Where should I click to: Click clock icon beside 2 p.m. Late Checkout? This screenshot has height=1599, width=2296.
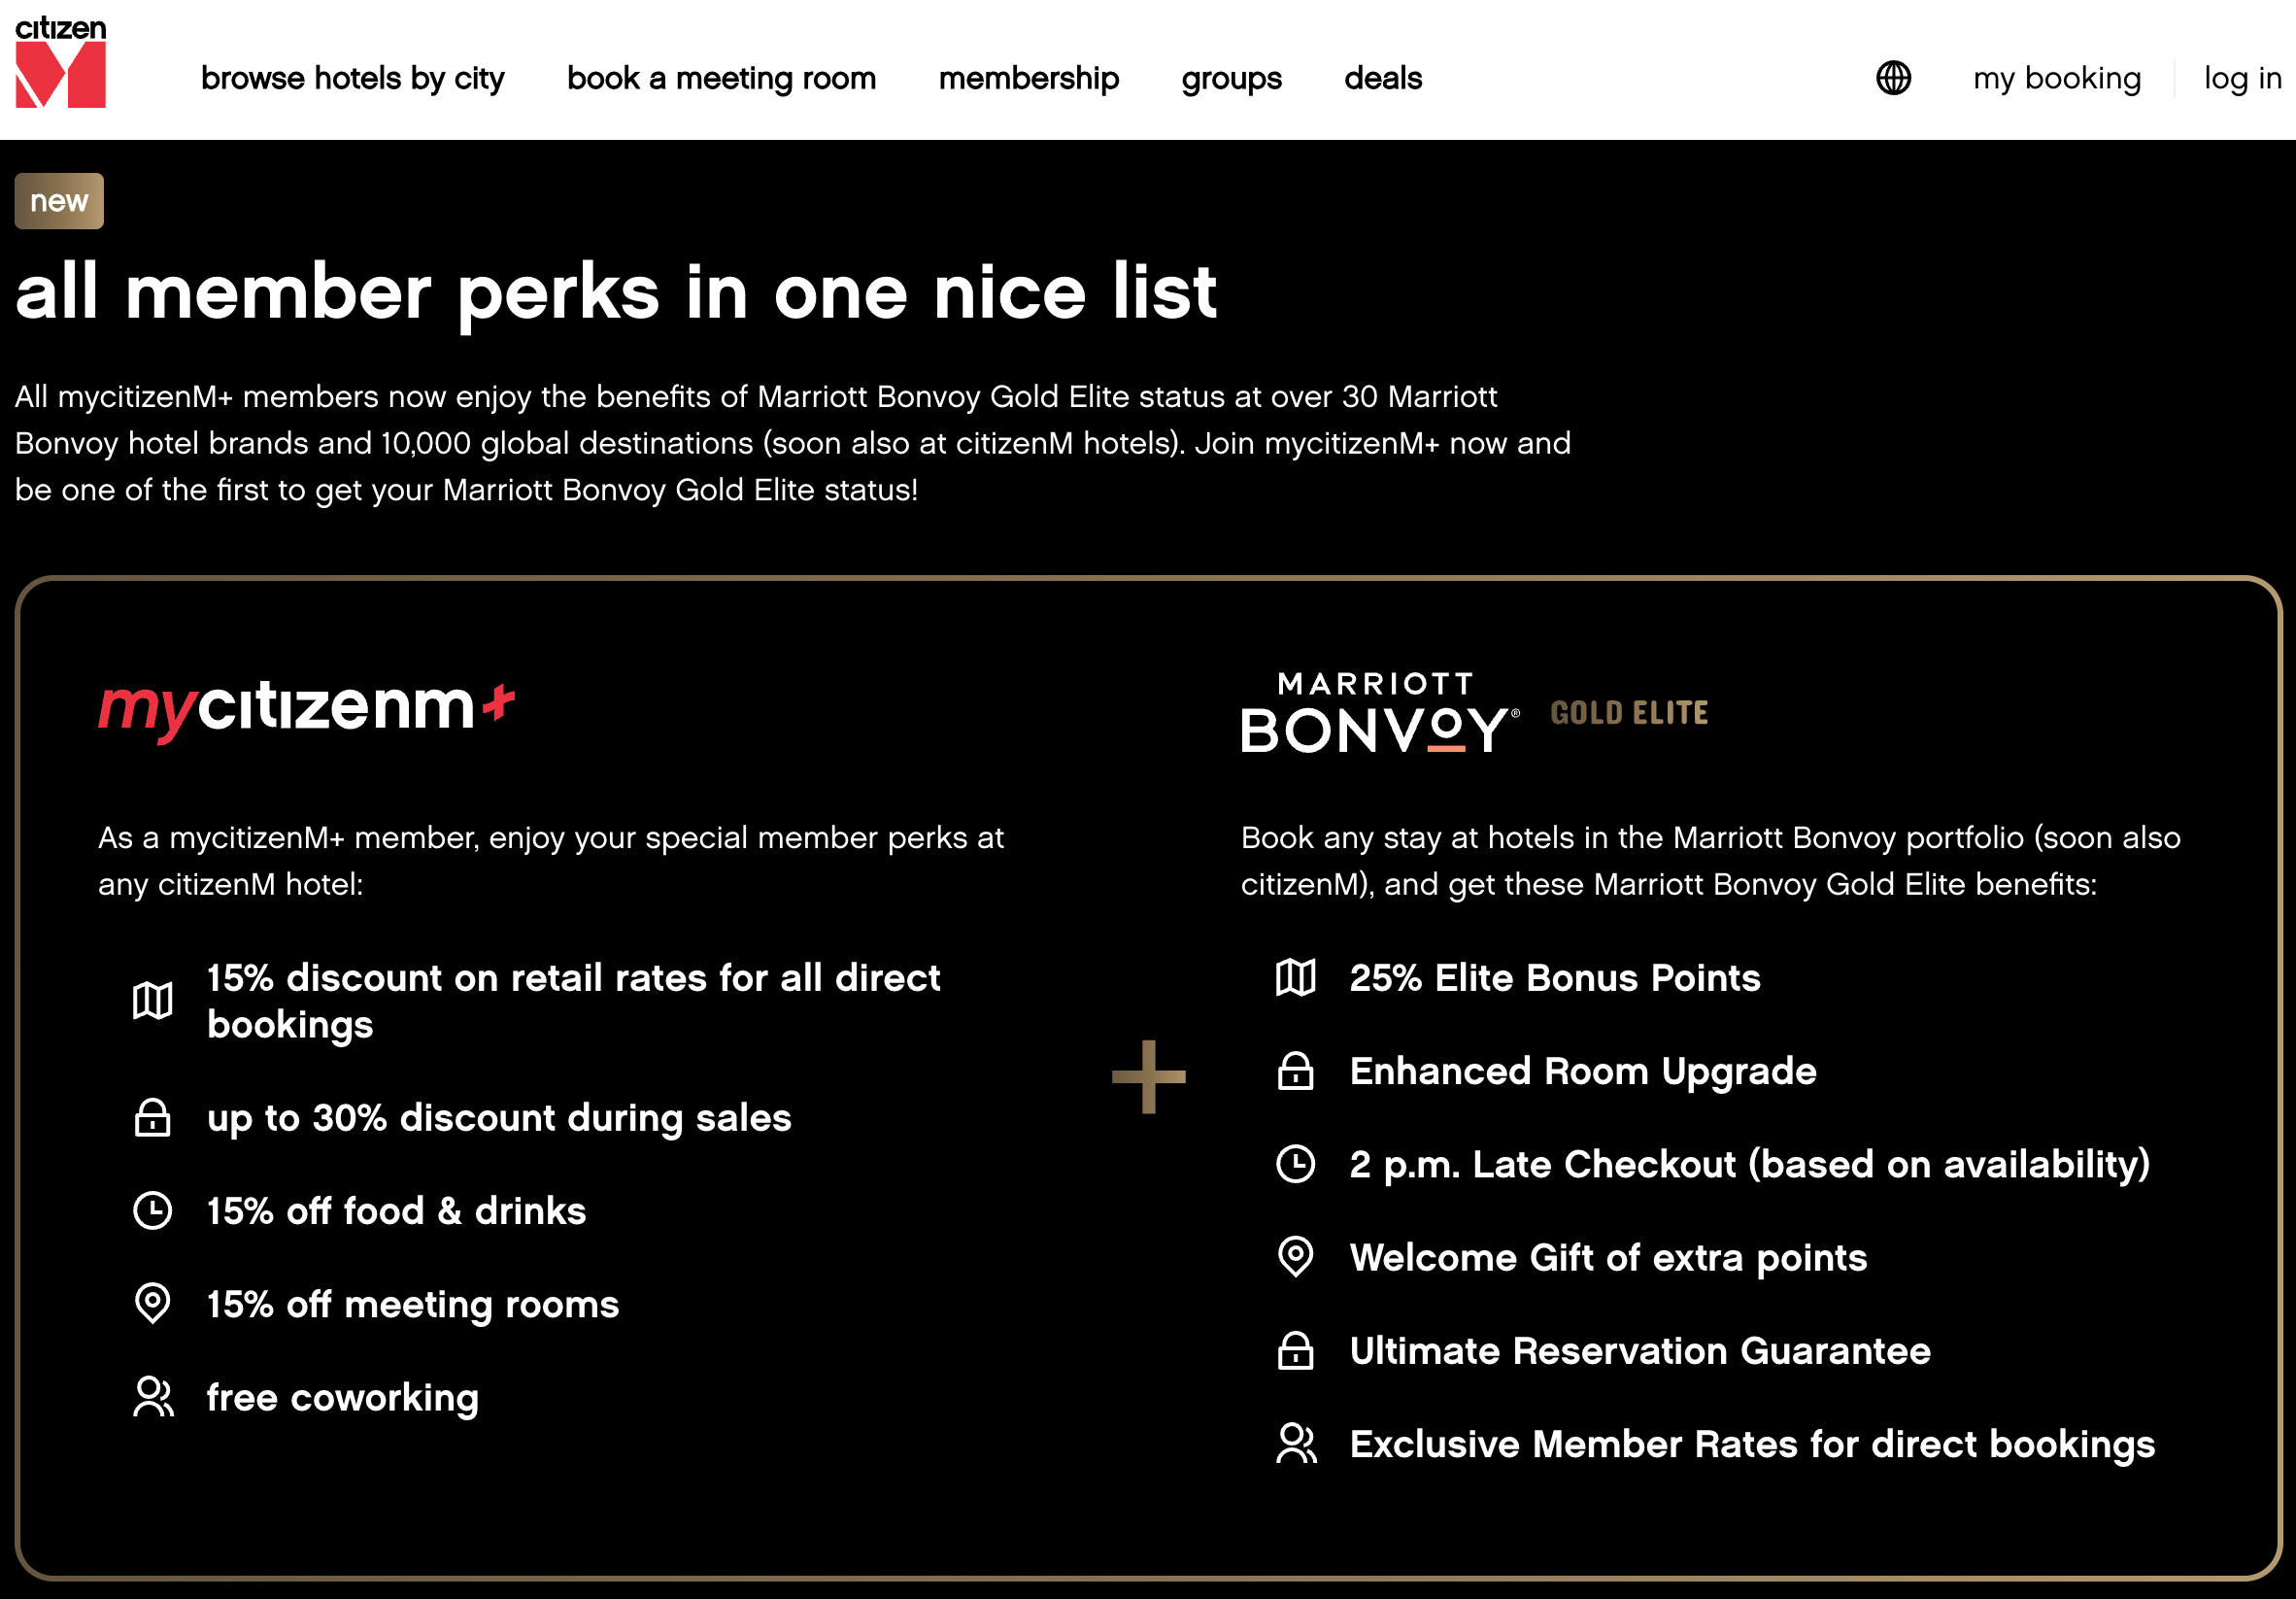tap(1296, 1164)
